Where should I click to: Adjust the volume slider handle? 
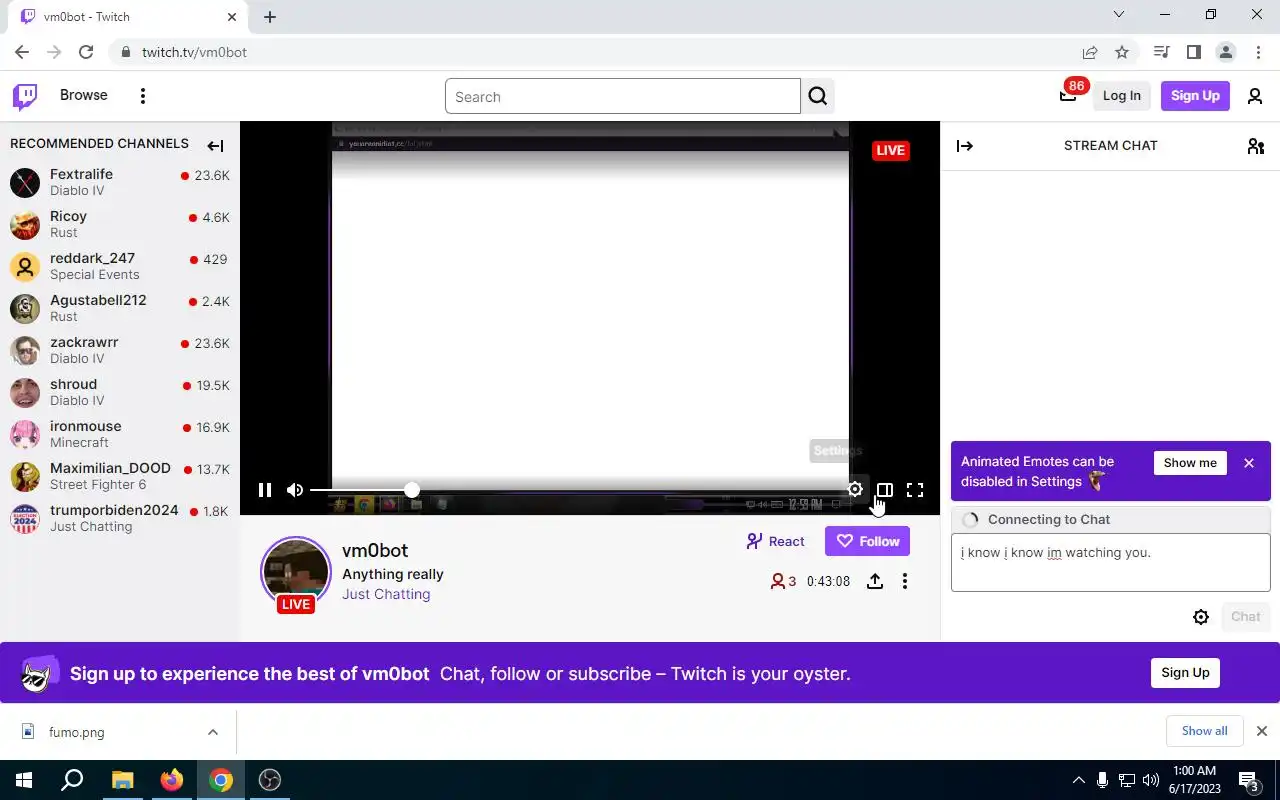point(411,490)
